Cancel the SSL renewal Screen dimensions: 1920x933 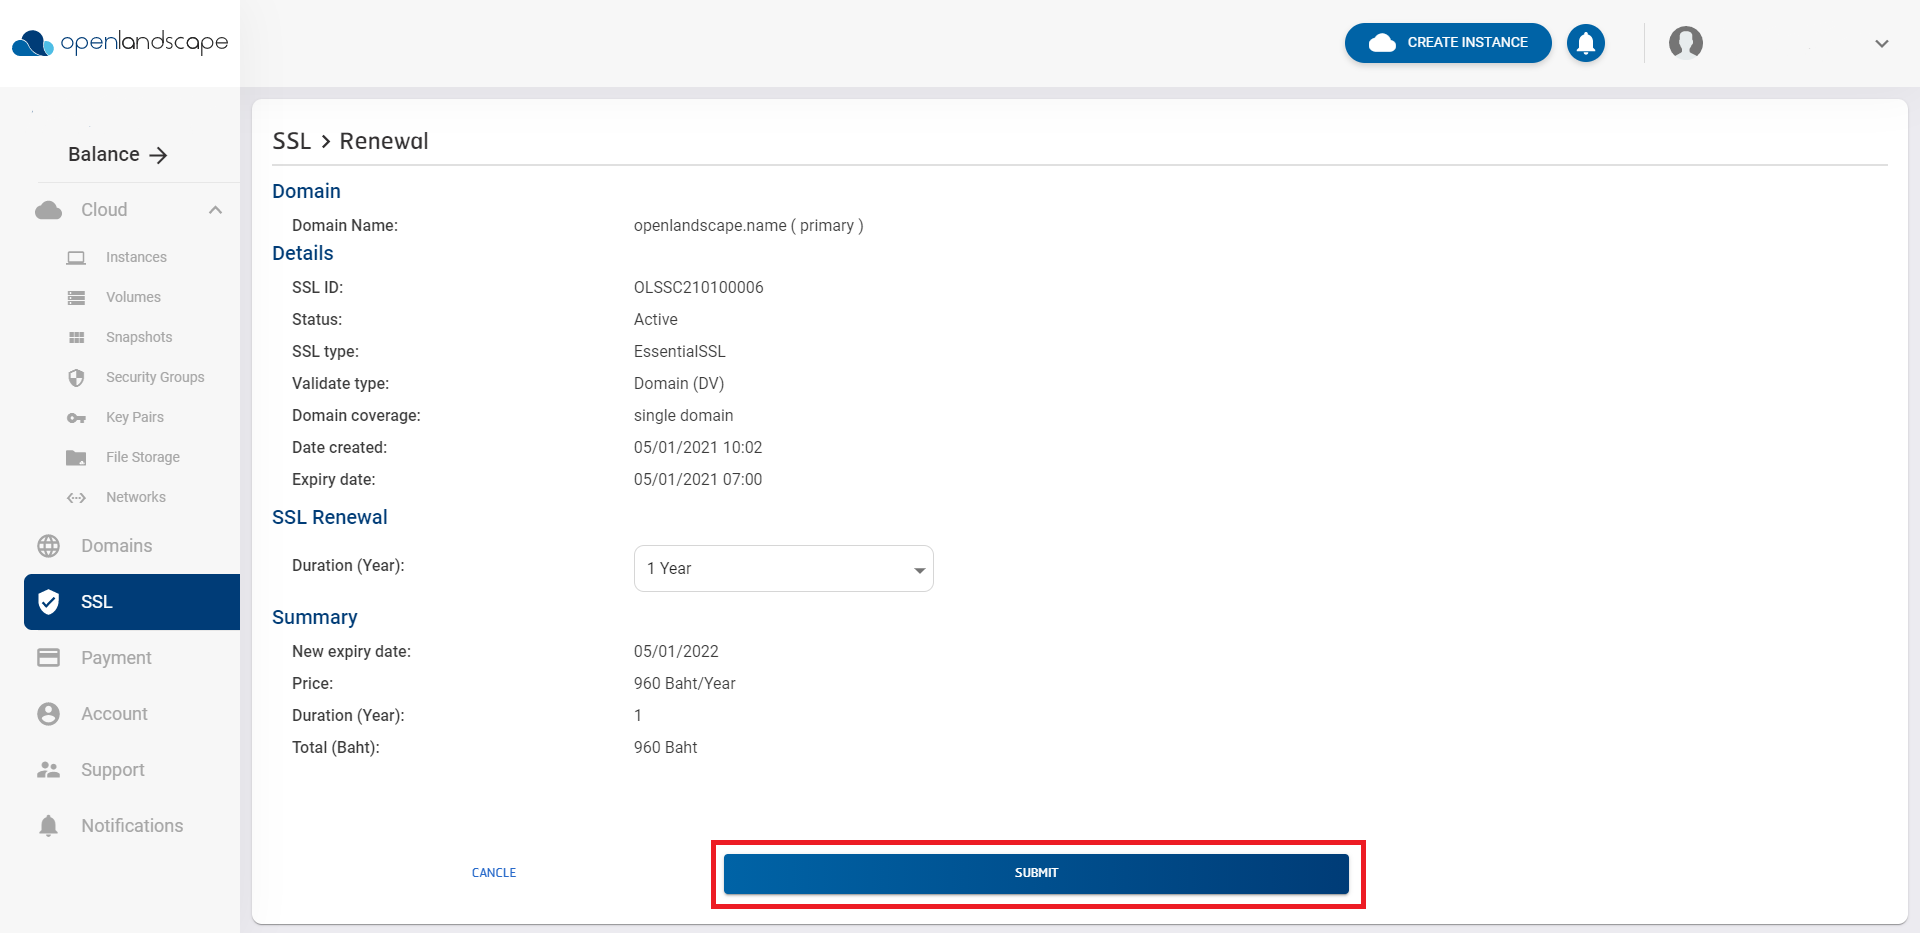(494, 872)
